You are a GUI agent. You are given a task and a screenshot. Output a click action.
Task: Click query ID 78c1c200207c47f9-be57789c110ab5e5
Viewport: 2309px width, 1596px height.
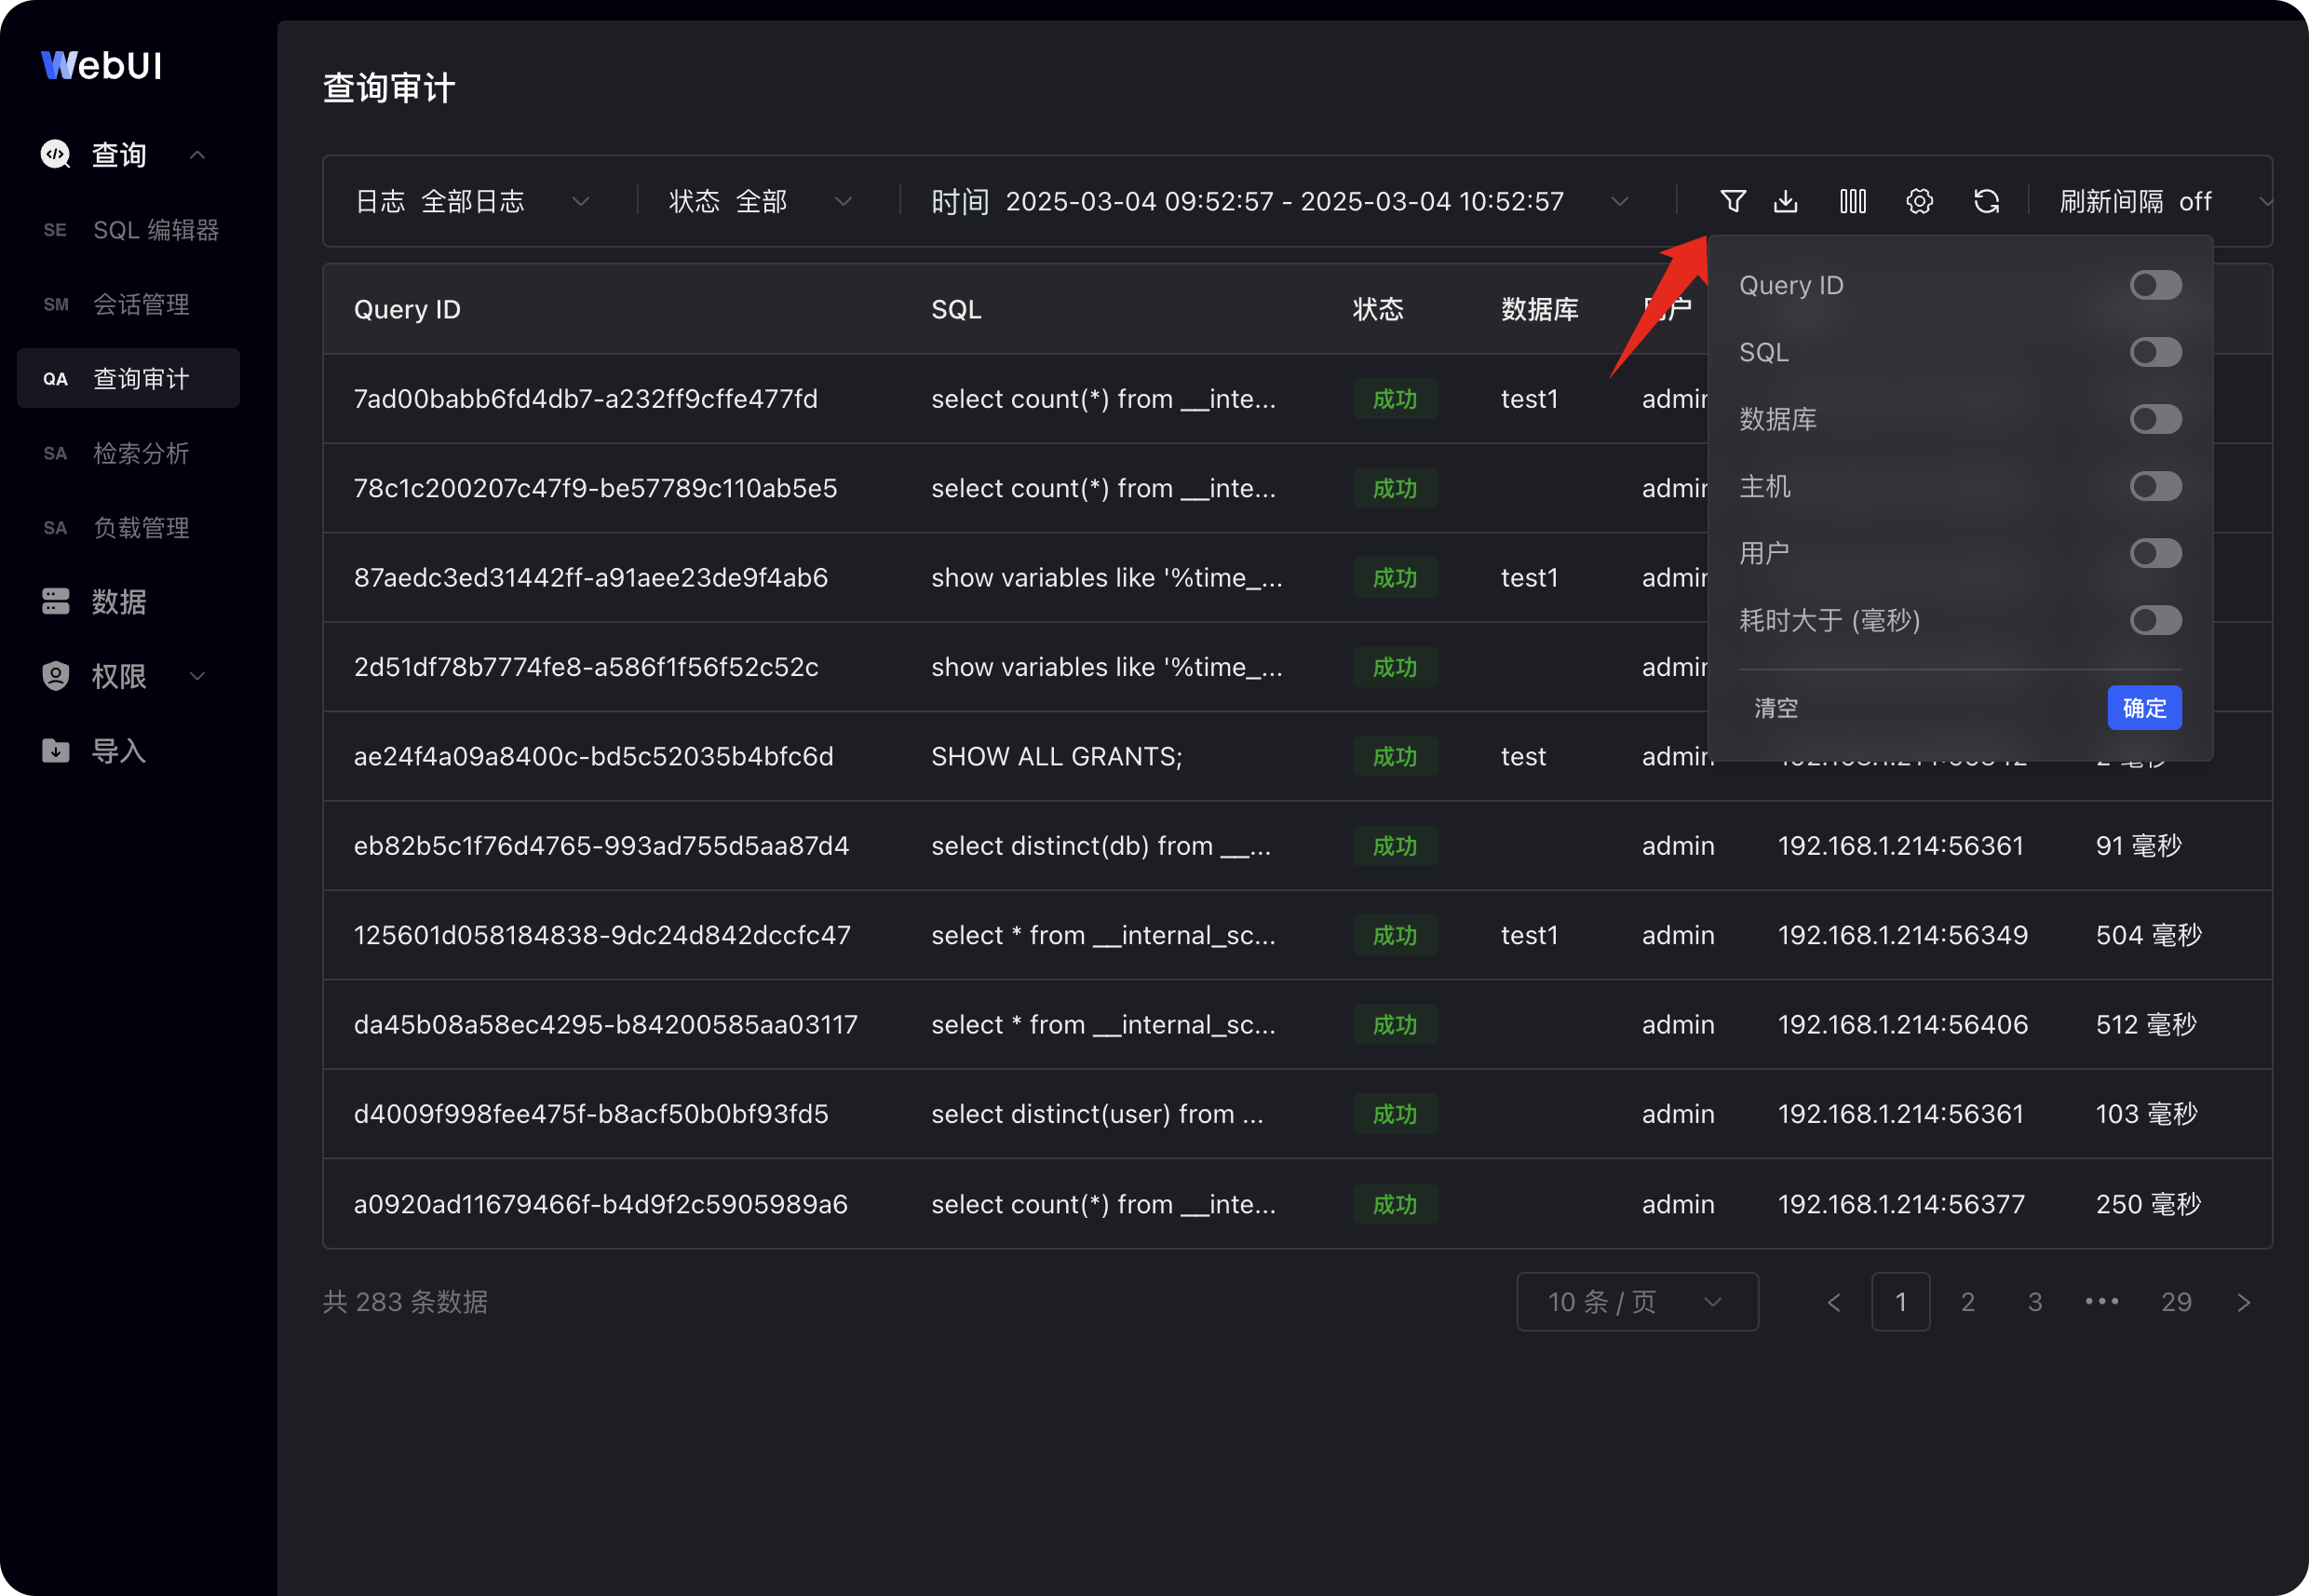pos(595,488)
